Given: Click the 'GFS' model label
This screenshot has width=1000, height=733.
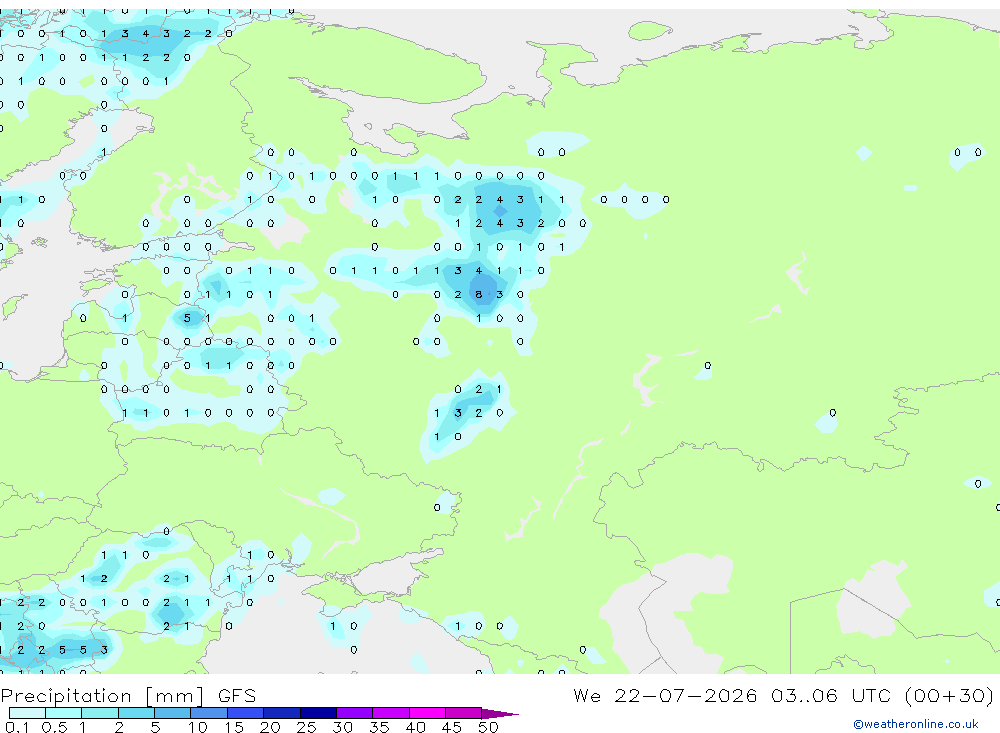Looking at the screenshot, I should pyautogui.click(x=237, y=695).
